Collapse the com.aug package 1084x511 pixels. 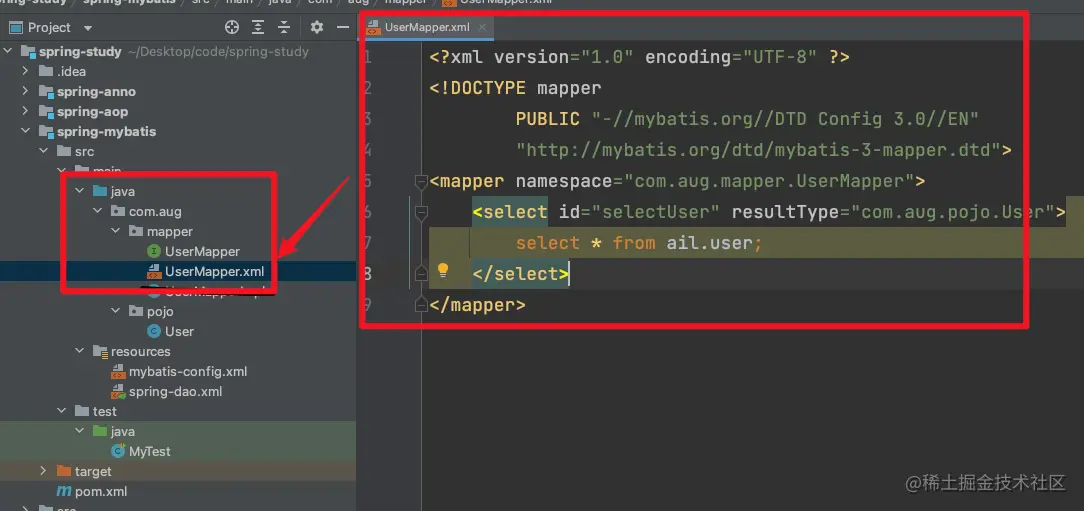pos(97,211)
